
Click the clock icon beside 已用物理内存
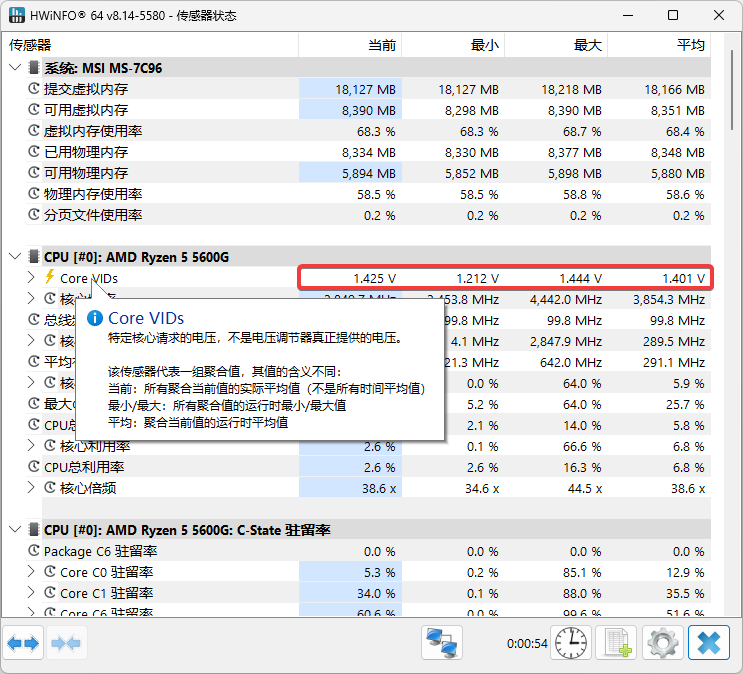pyautogui.click(x=34, y=152)
